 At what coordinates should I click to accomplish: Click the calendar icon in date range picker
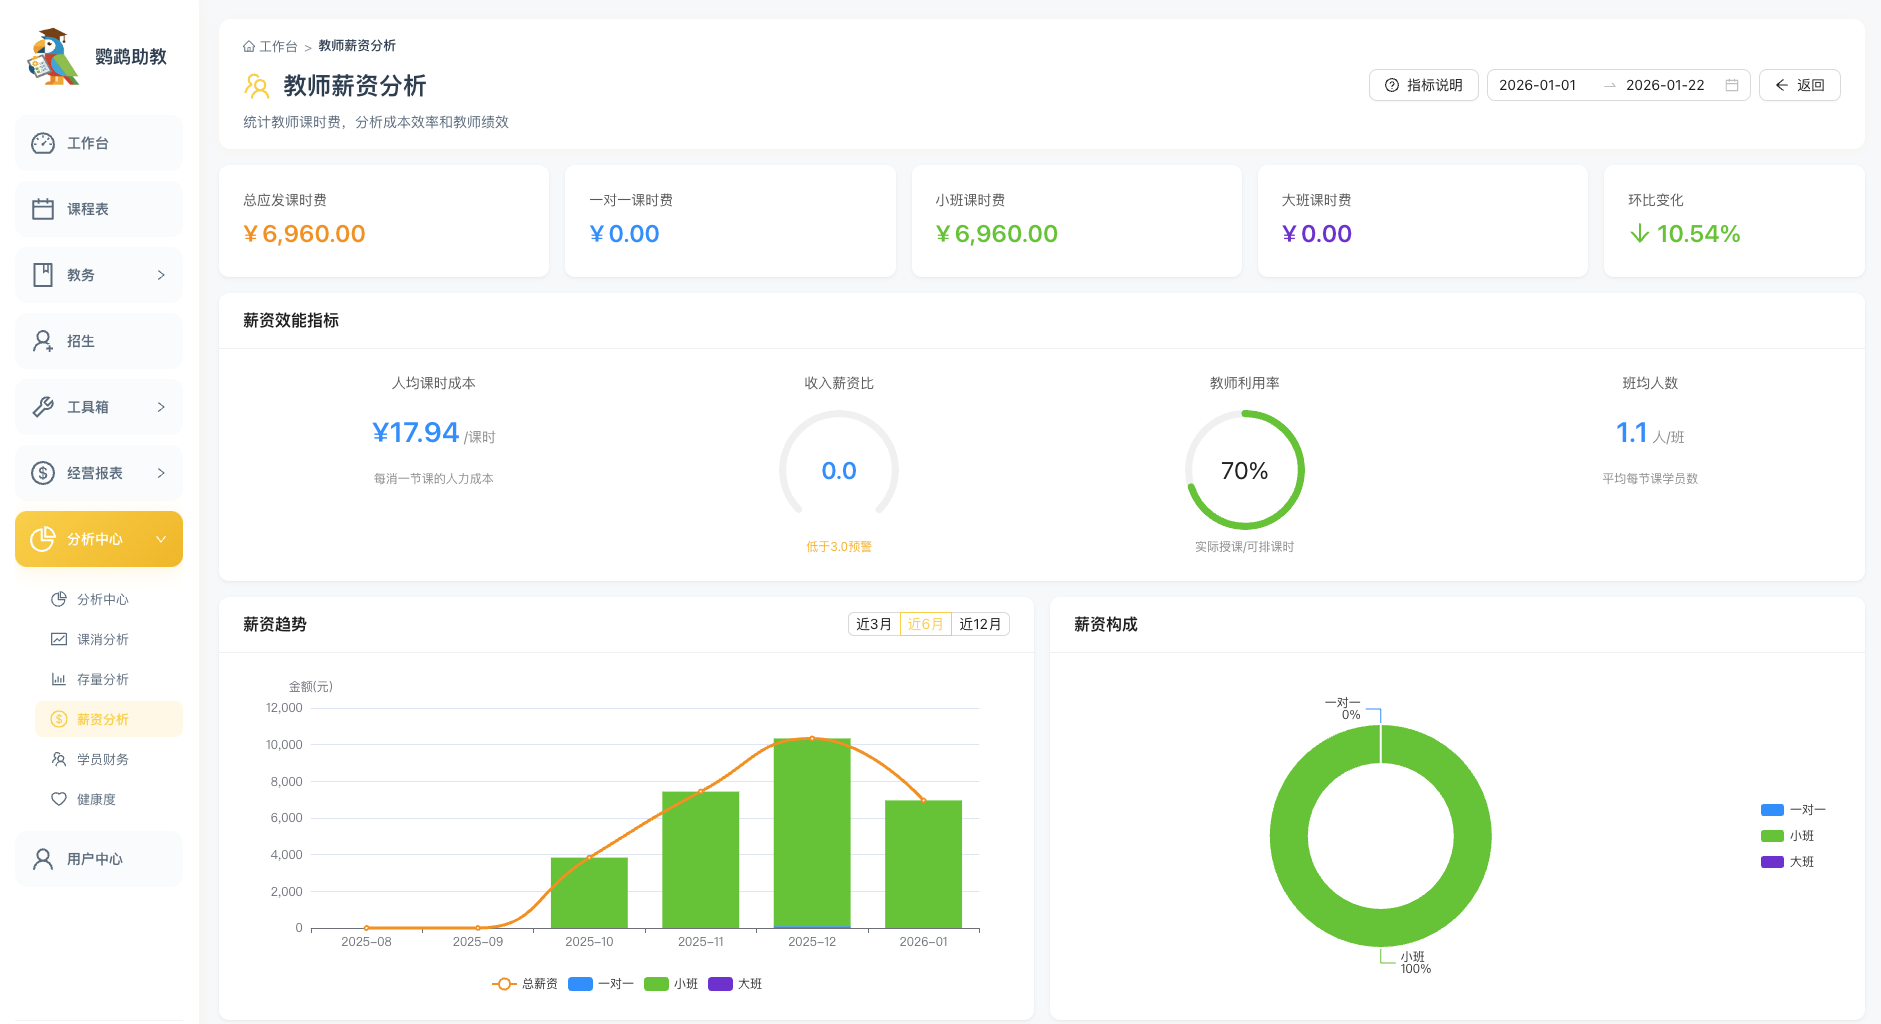(1732, 85)
